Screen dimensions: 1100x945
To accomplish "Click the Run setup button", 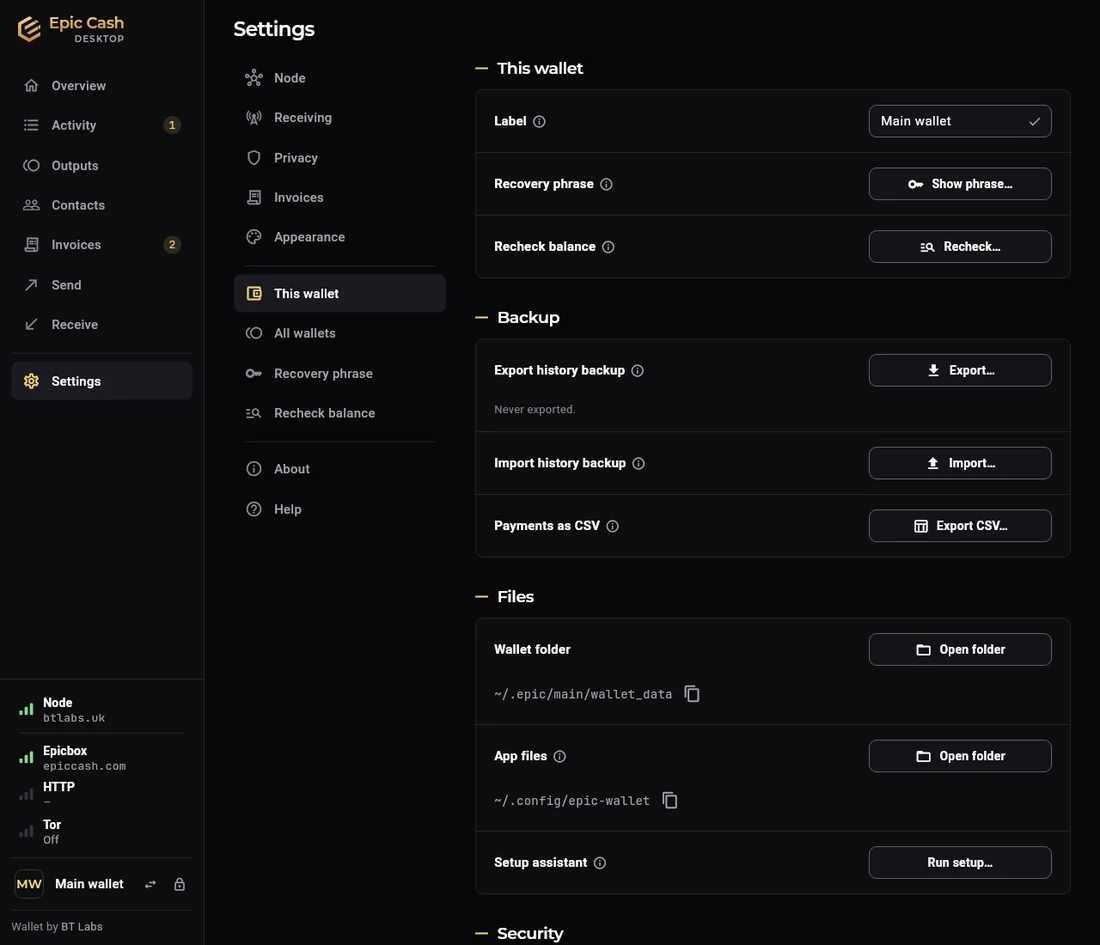I will pos(960,863).
